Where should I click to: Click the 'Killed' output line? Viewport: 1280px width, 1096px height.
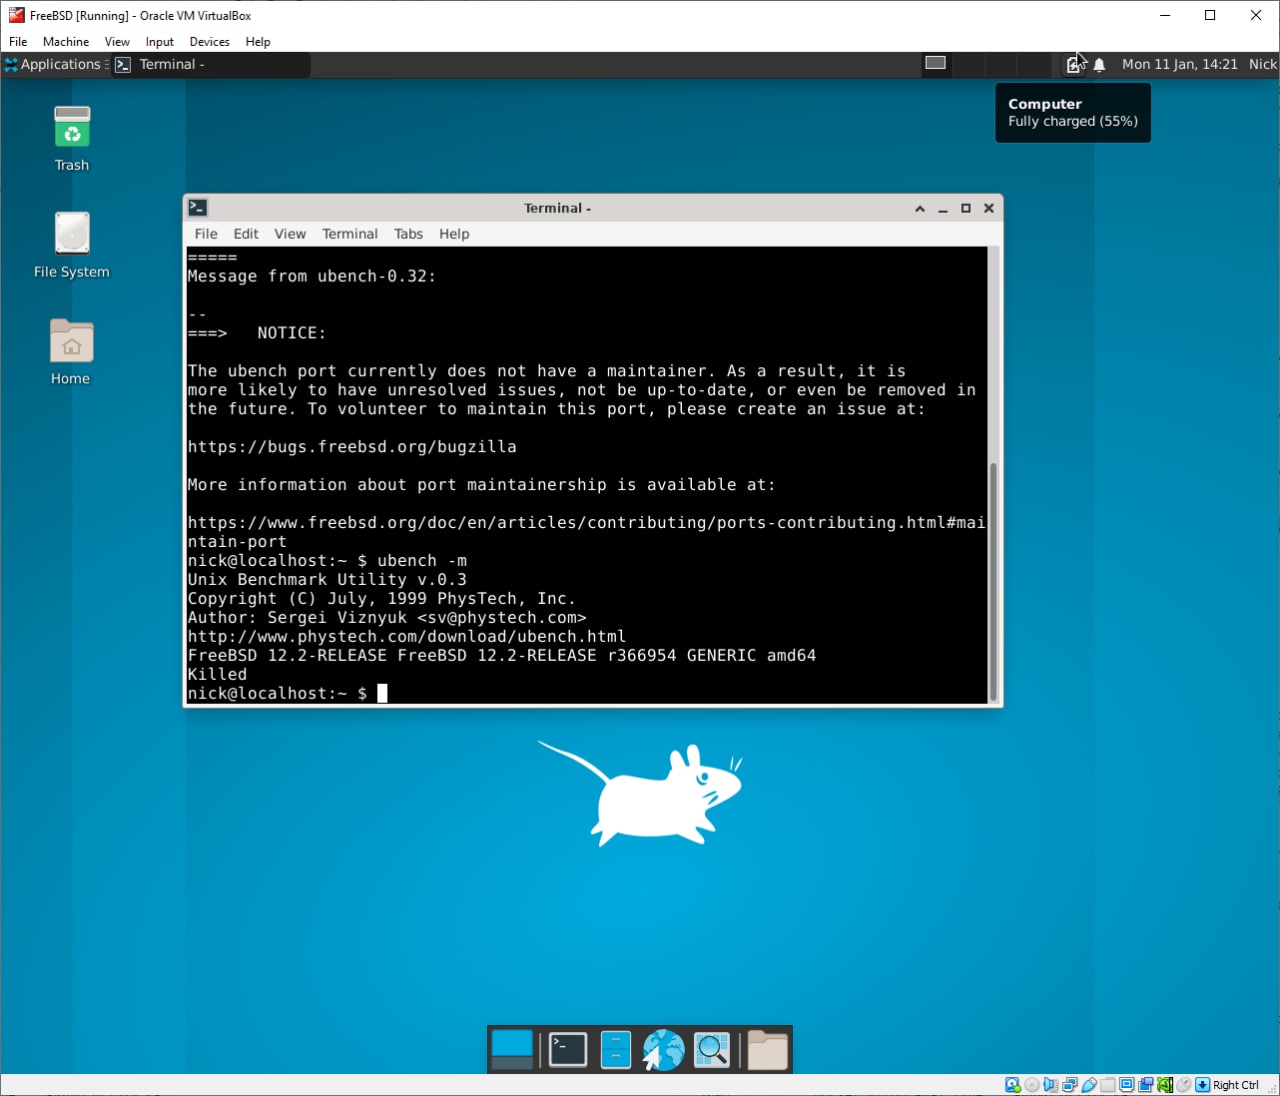coord(217,674)
